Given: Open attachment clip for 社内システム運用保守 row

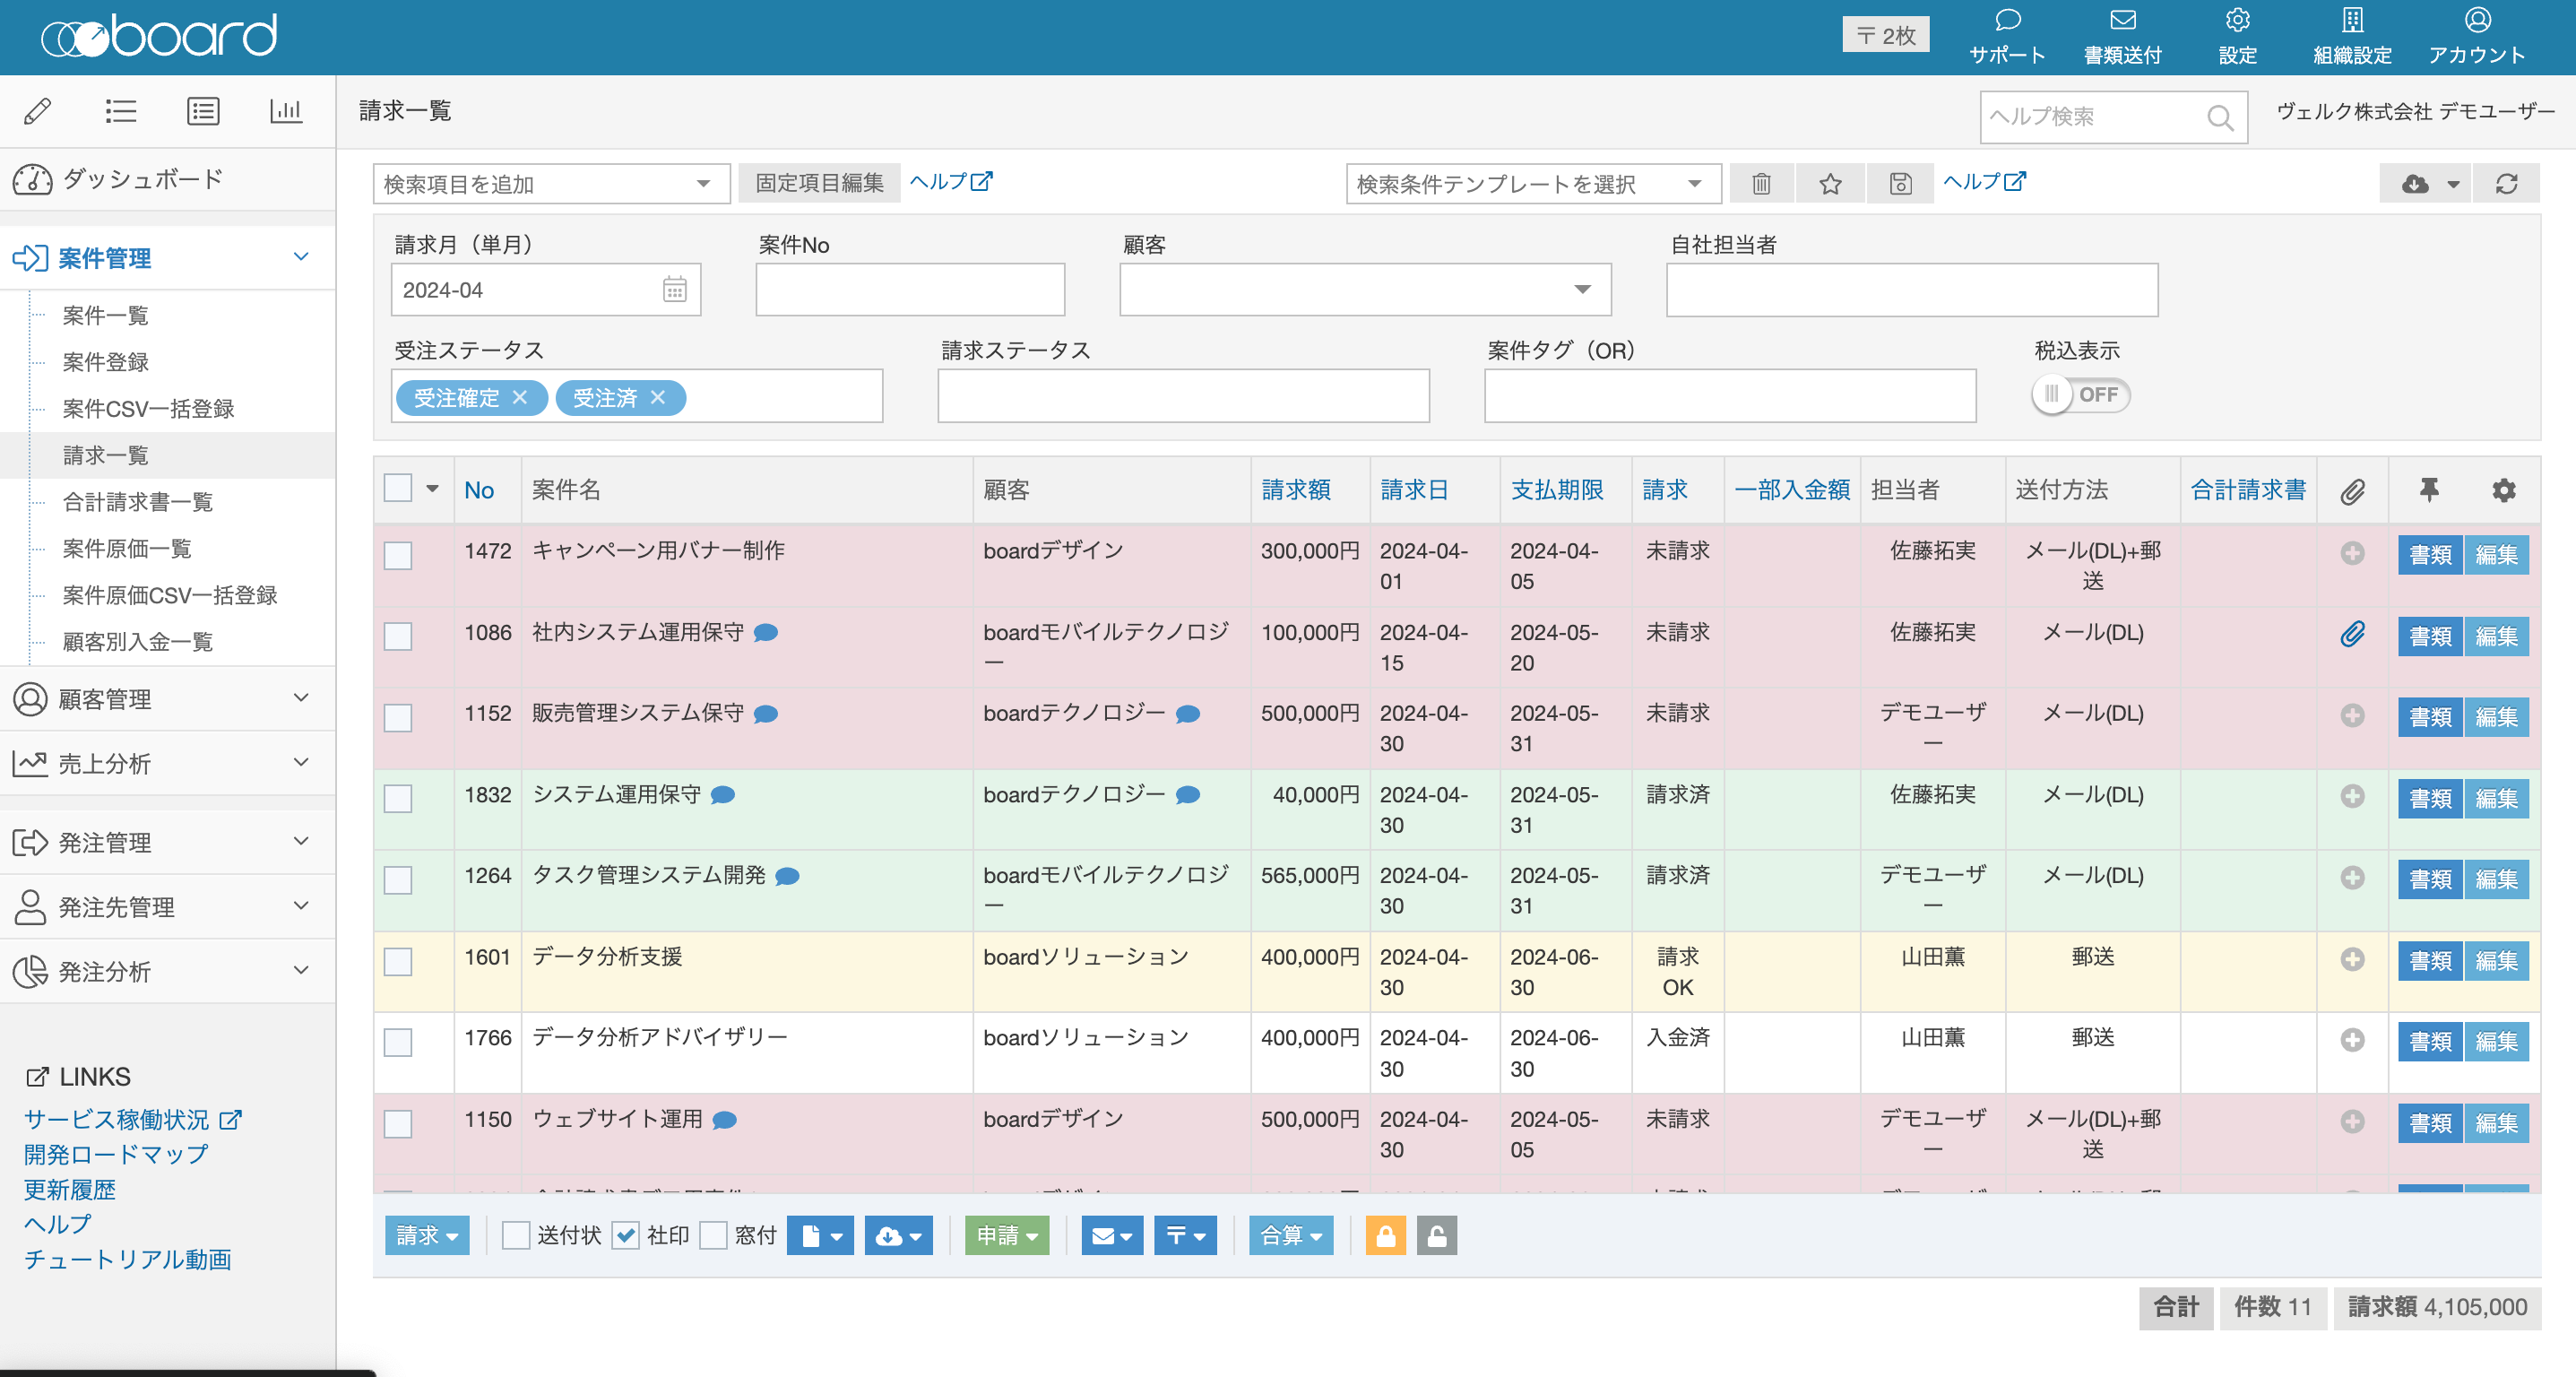Looking at the screenshot, I should (2352, 634).
